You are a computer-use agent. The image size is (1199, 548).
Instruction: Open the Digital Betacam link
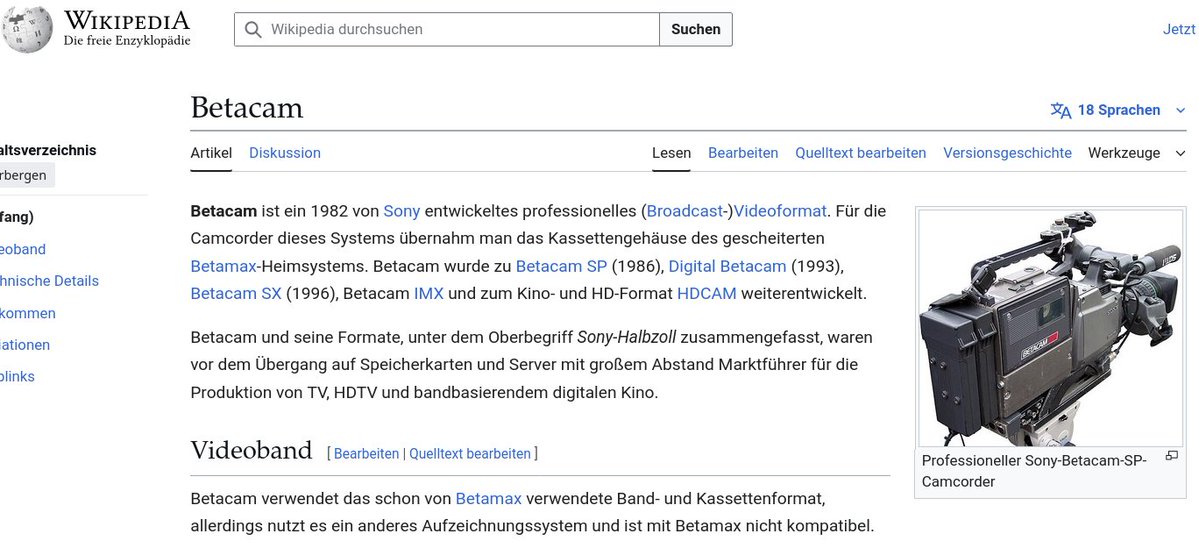(x=727, y=266)
